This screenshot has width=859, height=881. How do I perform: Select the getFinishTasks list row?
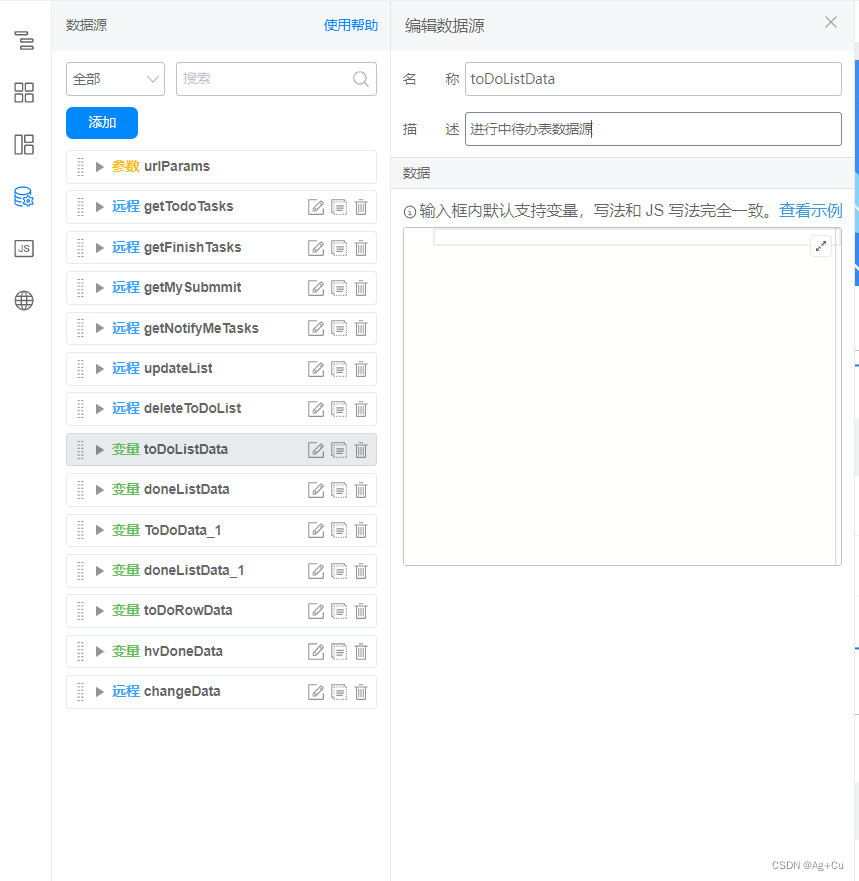221,248
